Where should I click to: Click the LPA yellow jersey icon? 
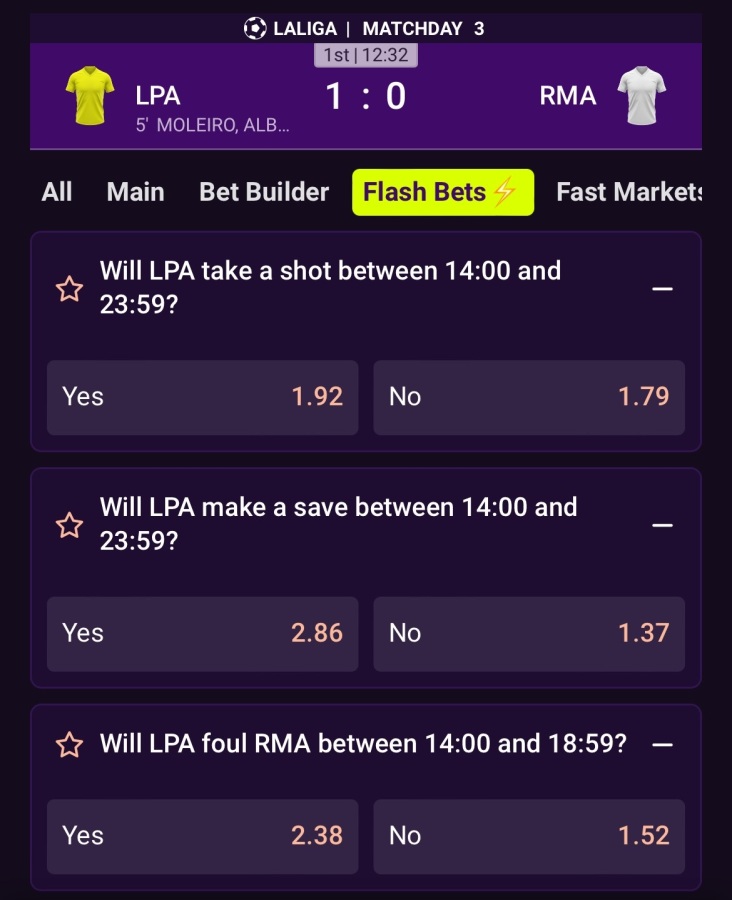click(90, 96)
